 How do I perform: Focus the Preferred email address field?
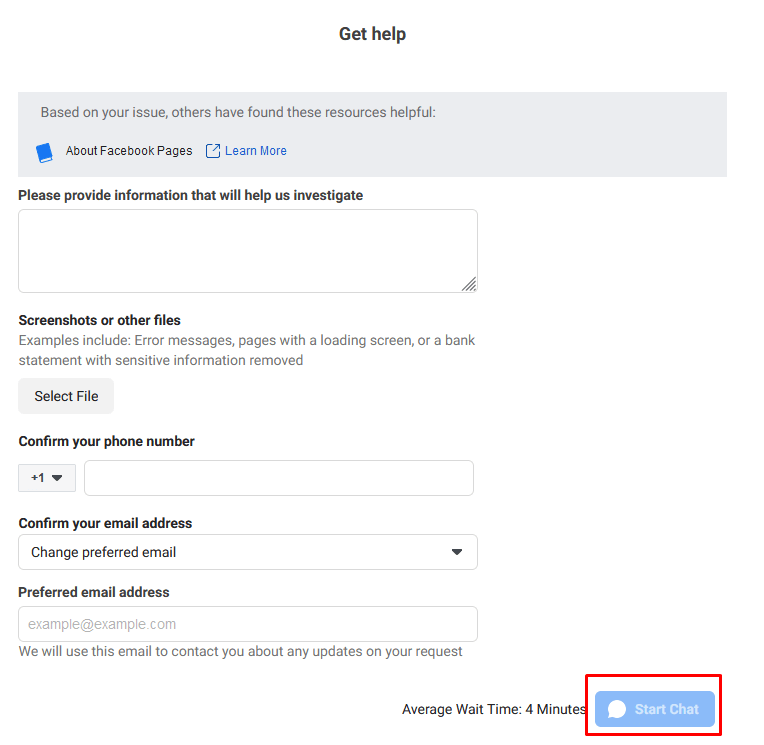247,624
